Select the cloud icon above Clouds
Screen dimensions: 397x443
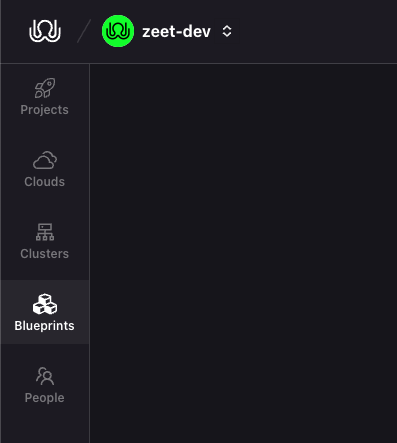(45, 160)
